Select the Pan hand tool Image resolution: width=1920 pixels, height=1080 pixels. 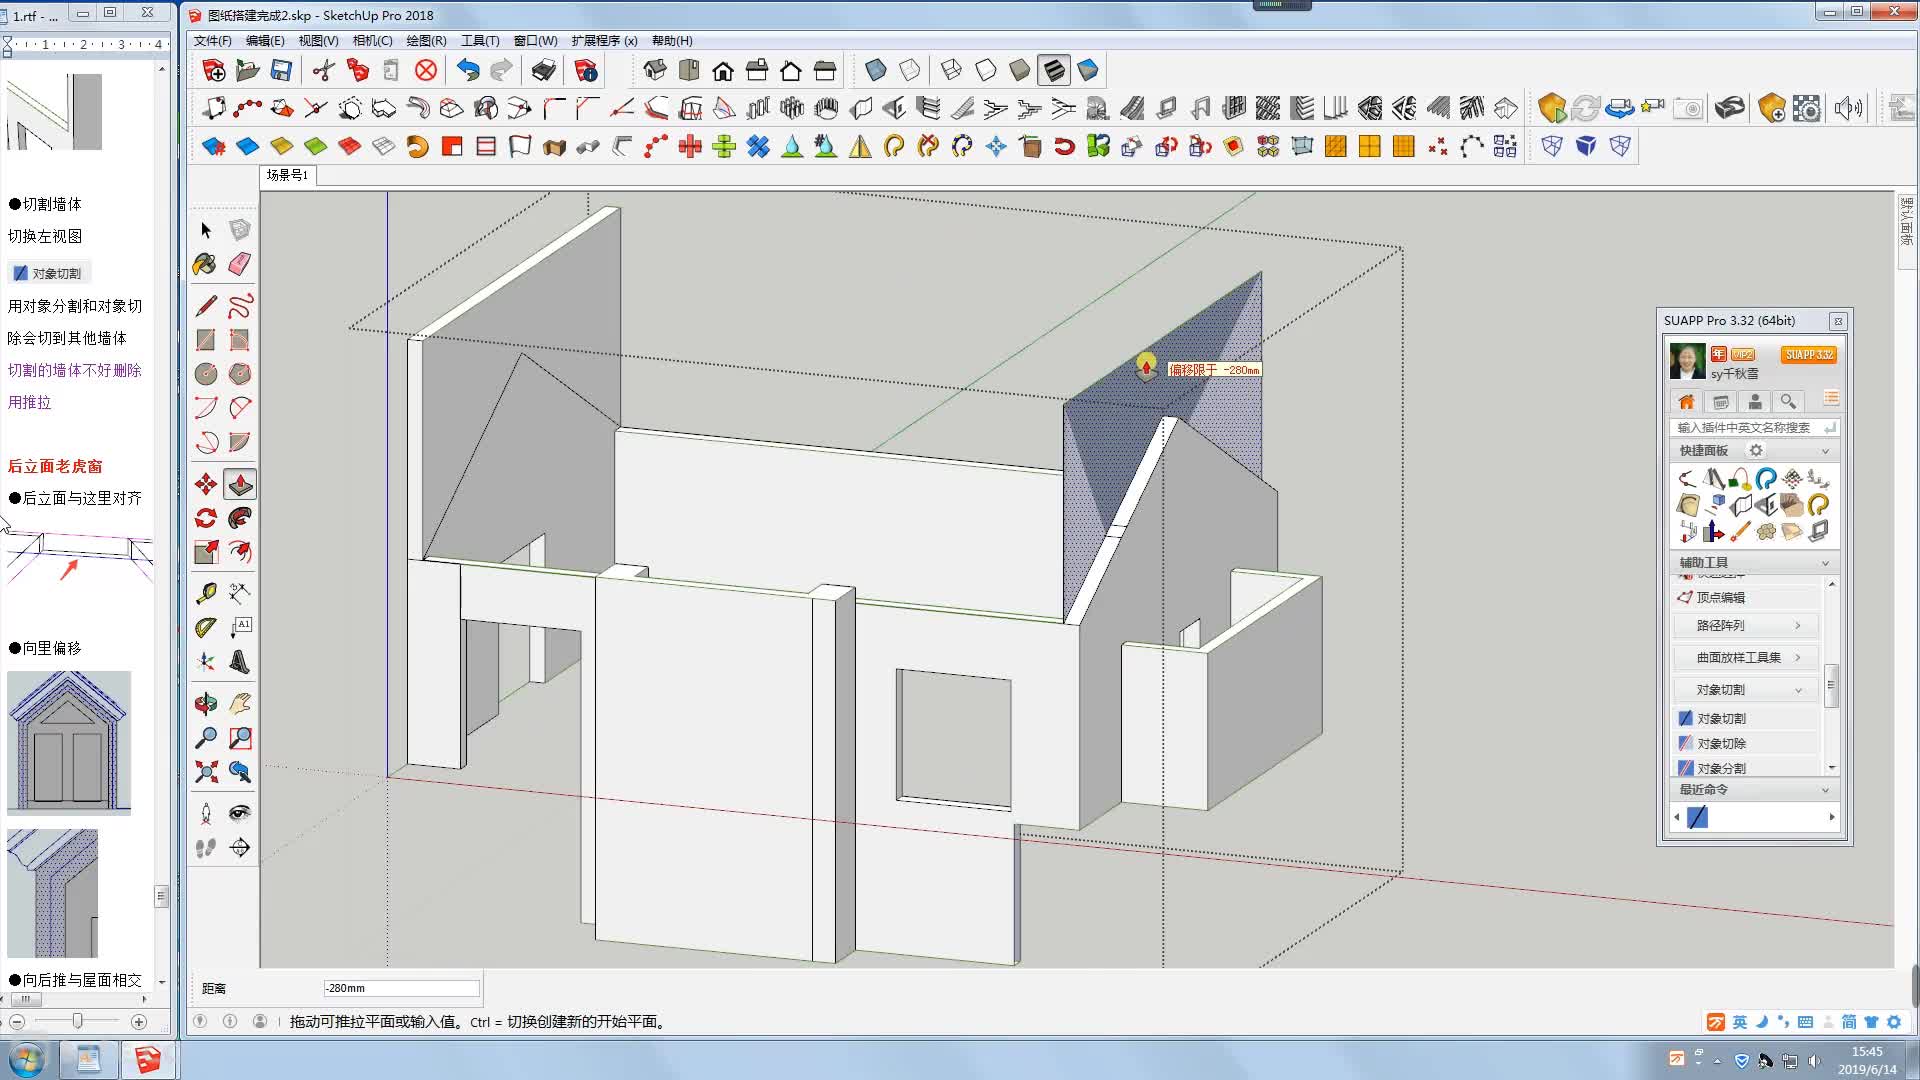(x=240, y=704)
